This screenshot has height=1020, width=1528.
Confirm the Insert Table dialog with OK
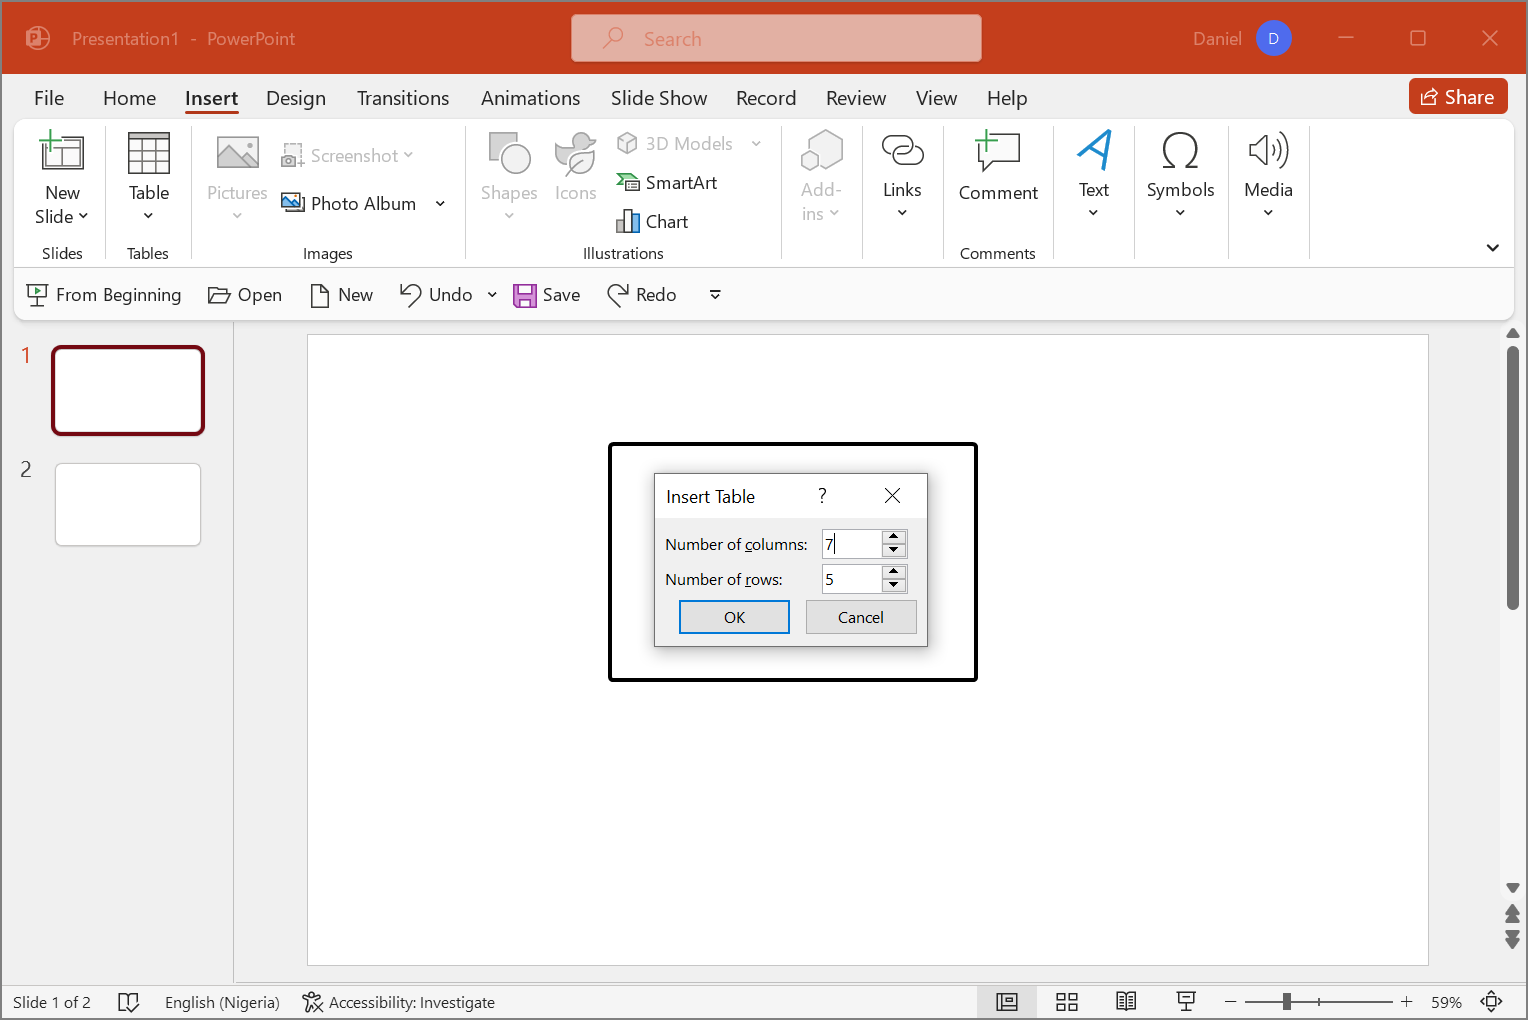(734, 617)
